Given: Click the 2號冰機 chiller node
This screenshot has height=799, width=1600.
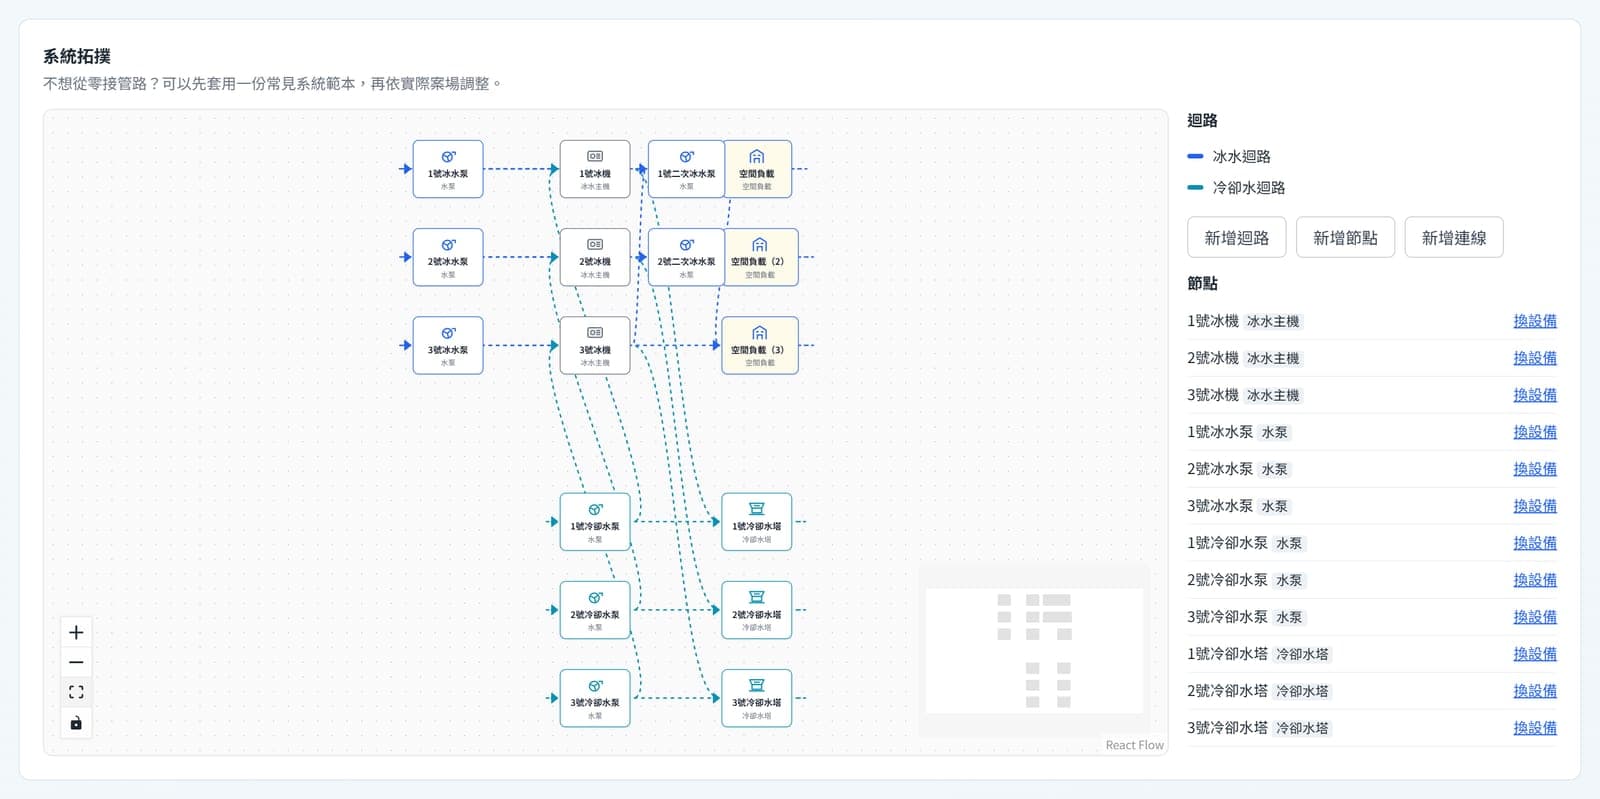Looking at the screenshot, I should [x=595, y=257].
